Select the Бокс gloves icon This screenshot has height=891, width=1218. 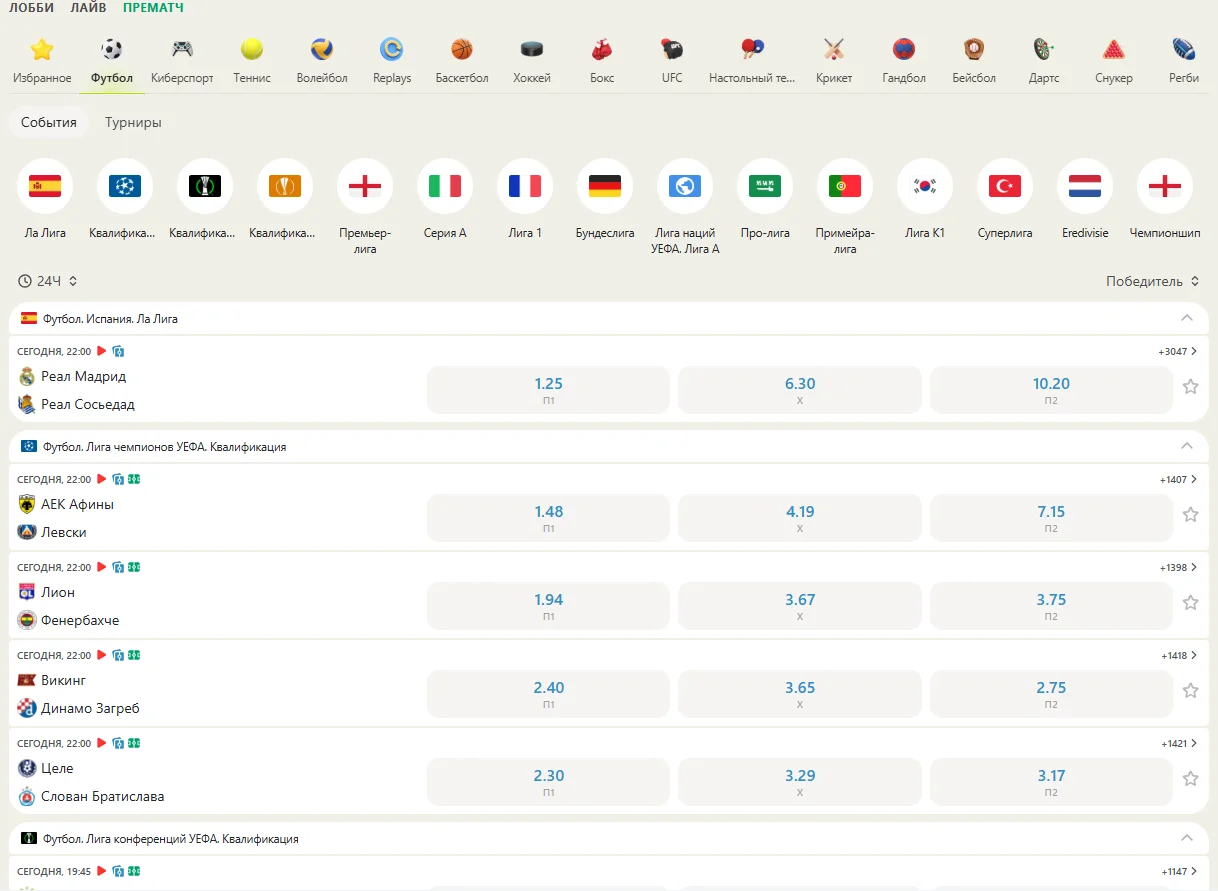pyautogui.click(x=602, y=49)
